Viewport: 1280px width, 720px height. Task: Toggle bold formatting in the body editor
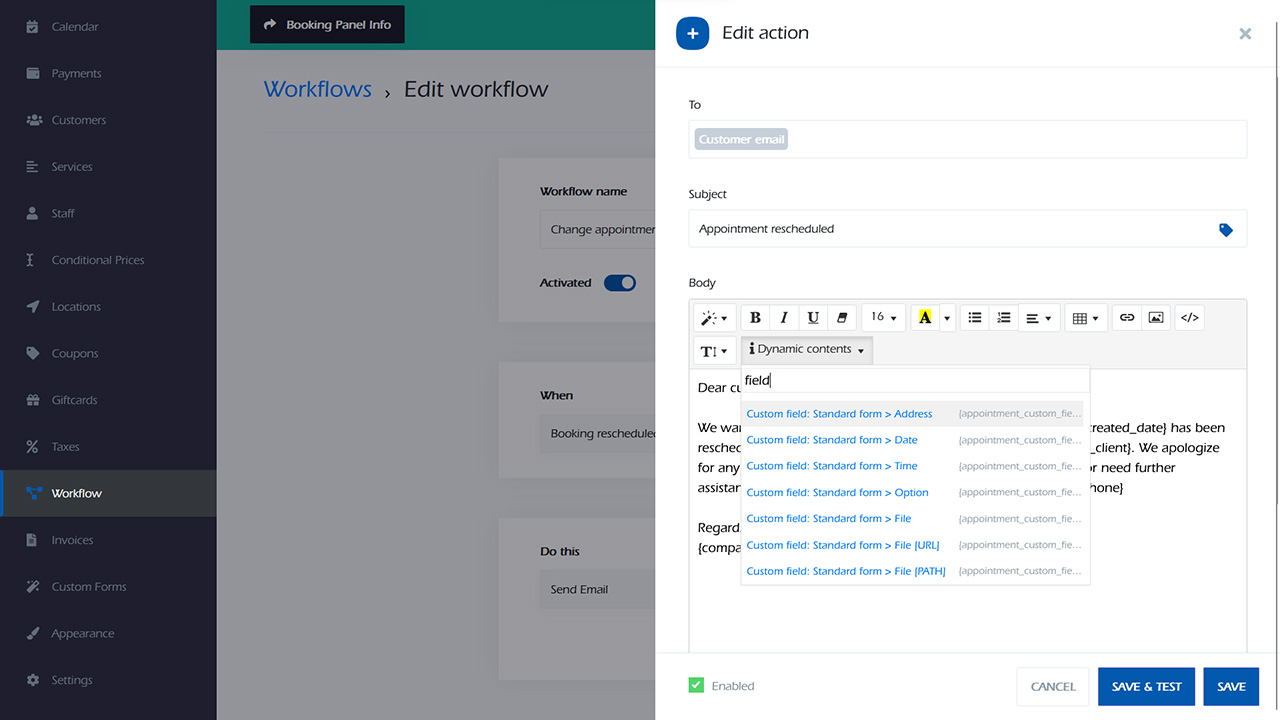click(x=755, y=318)
